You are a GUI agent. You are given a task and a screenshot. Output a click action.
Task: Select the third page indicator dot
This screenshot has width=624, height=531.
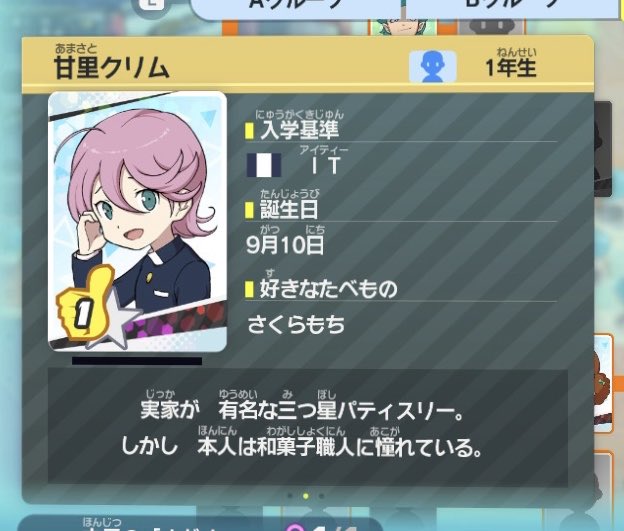[321, 496]
